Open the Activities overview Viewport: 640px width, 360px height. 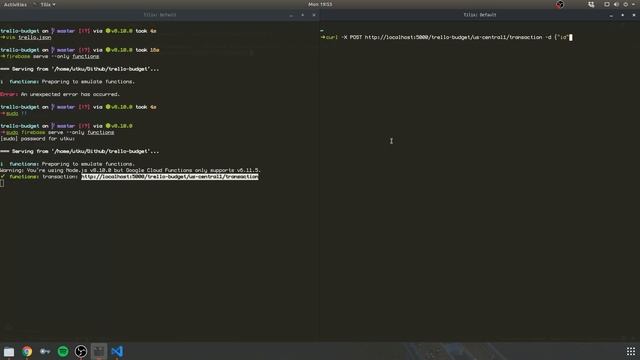pyautogui.click(x=15, y=4)
